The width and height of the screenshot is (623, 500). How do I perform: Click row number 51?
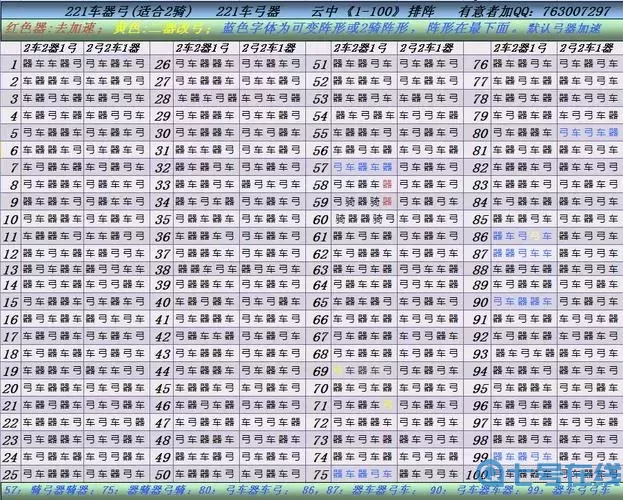(x=320, y=64)
